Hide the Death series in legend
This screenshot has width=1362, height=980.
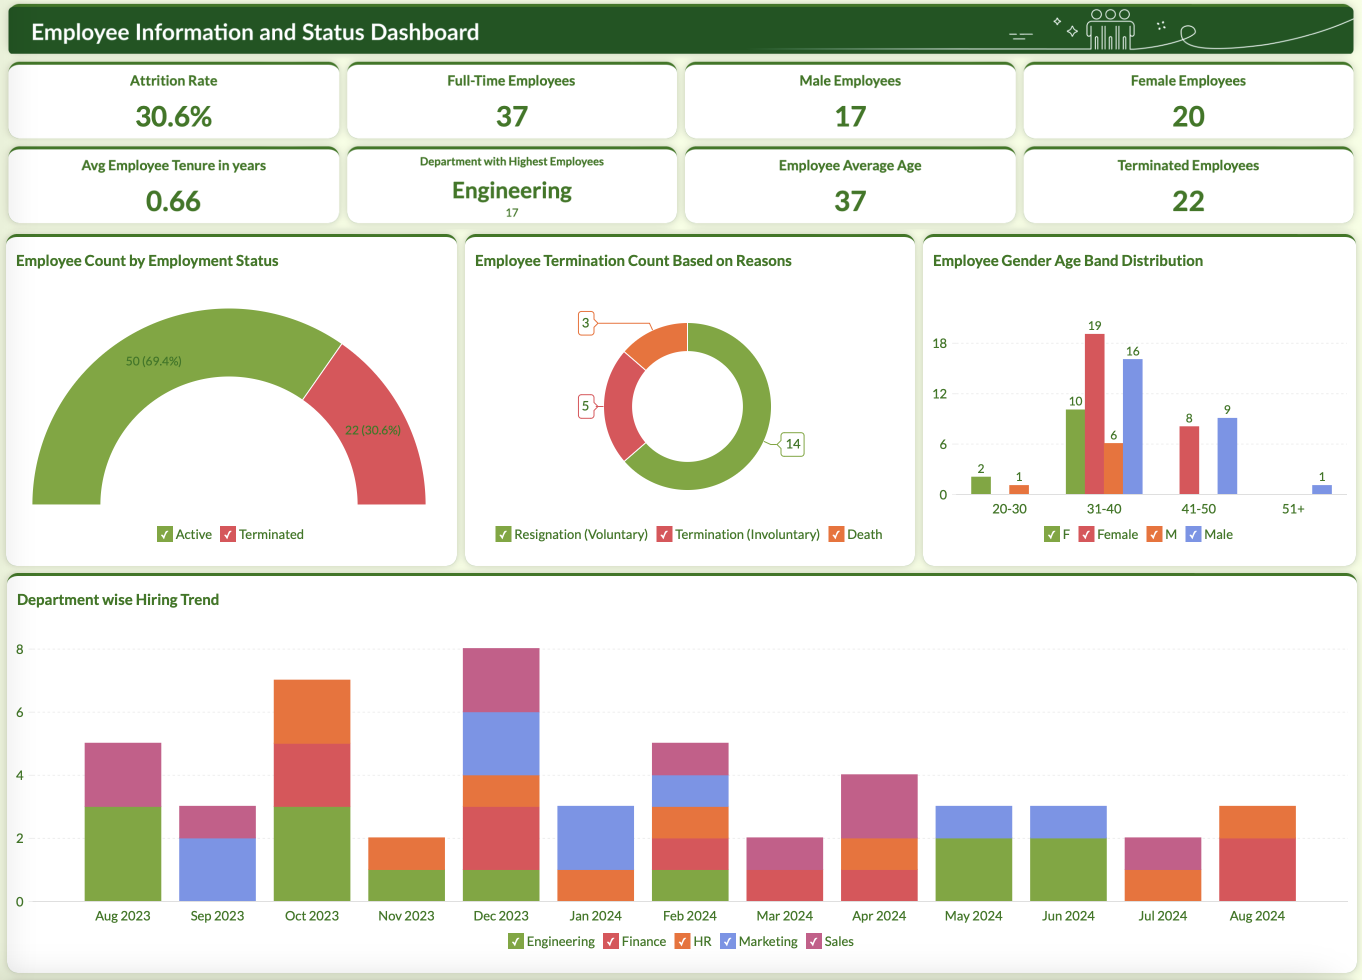pyautogui.click(x=837, y=534)
